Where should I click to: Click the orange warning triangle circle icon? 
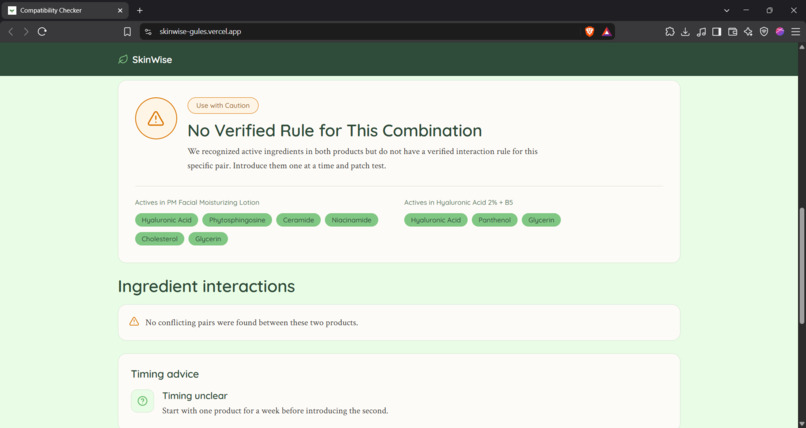pyautogui.click(x=156, y=118)
